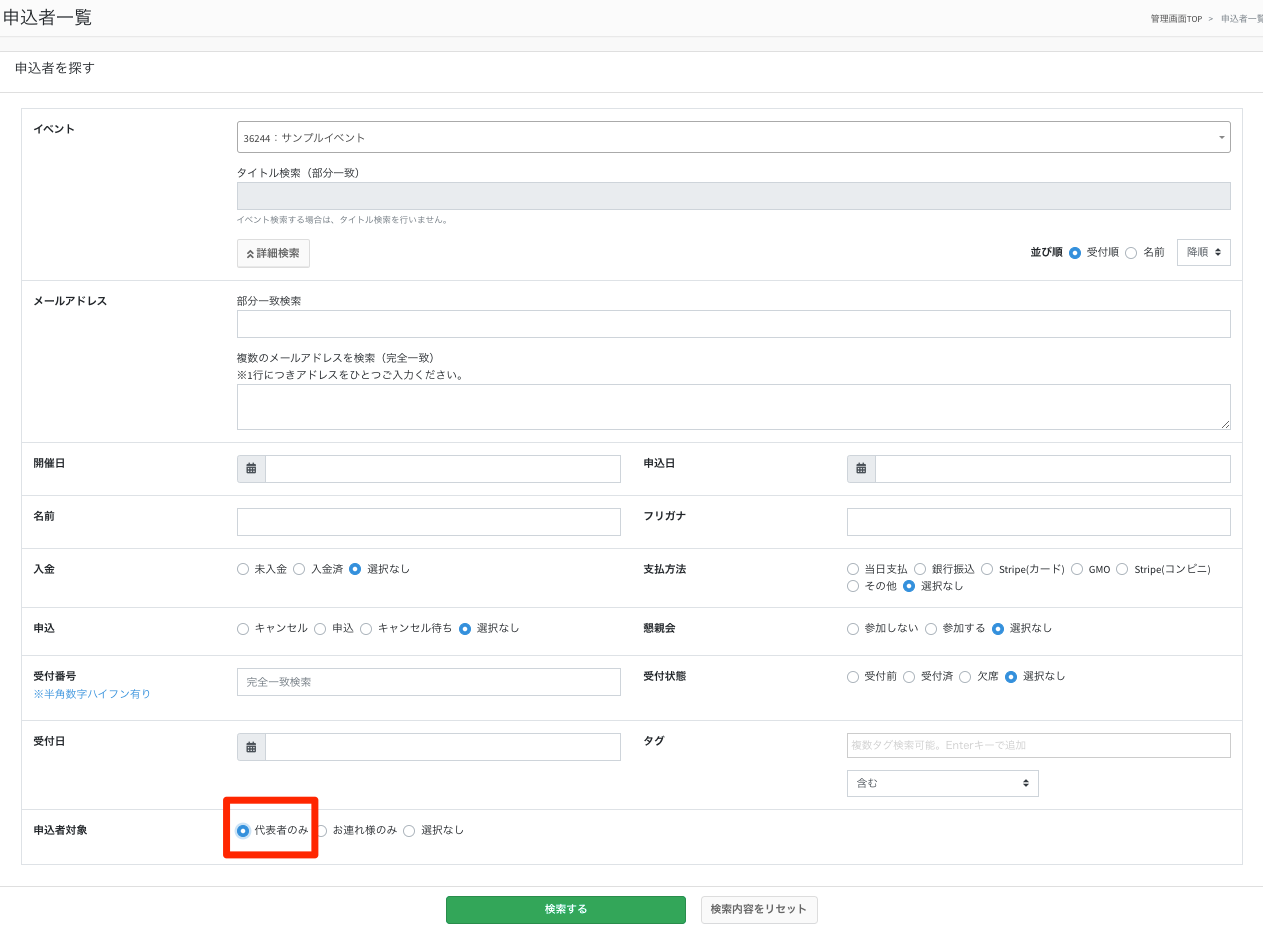Select 受付前 reception status

click(853, 677)
